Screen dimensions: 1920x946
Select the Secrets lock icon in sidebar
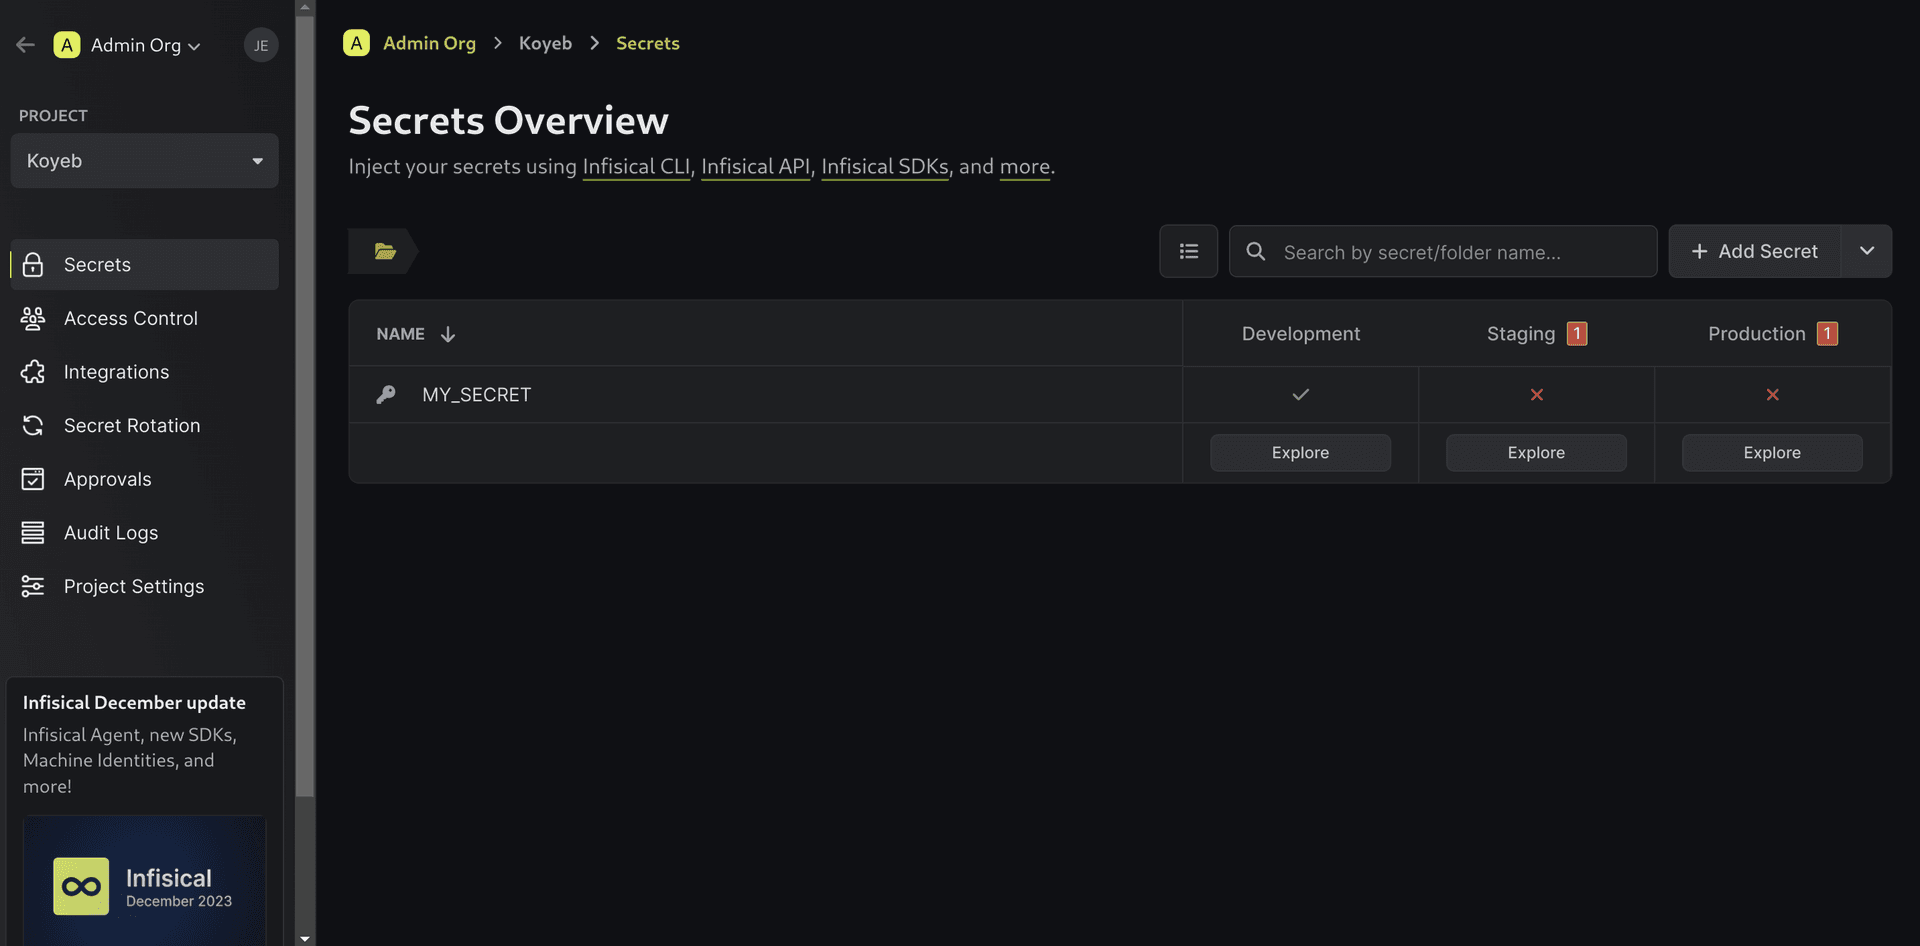[x=33, y=264]
